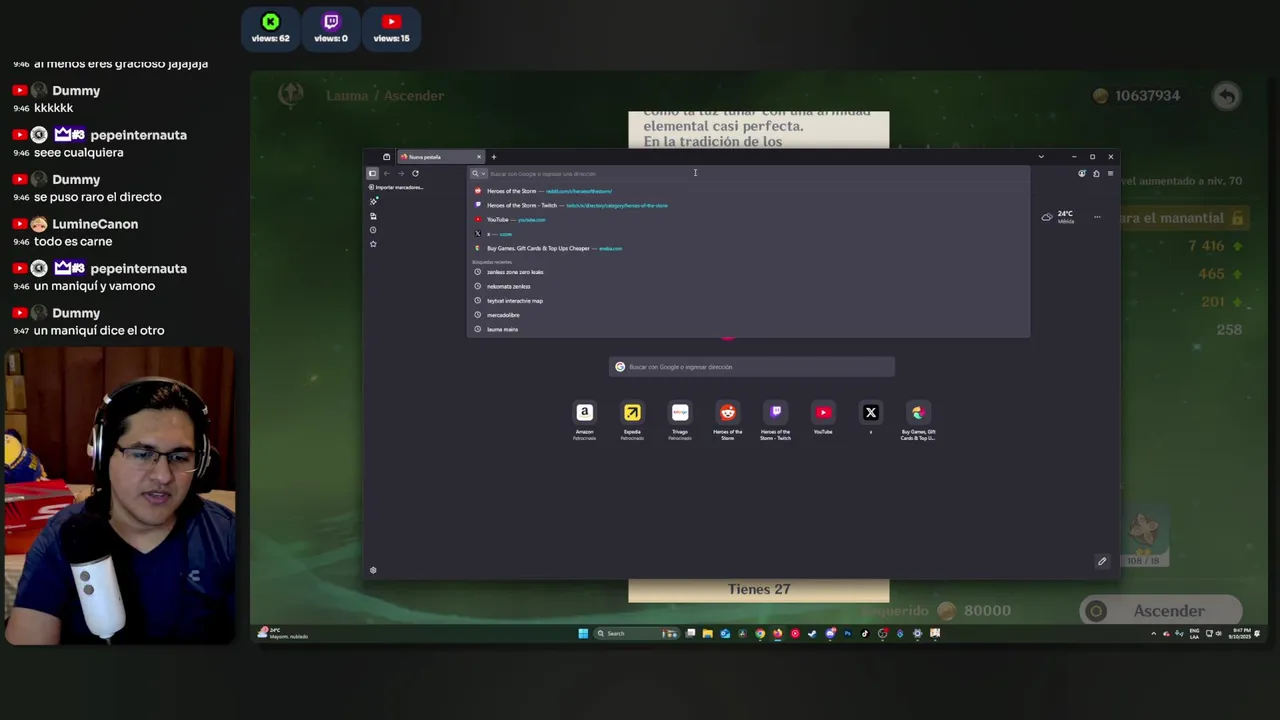Close the Nueva pestaña tab

(478, 157)
